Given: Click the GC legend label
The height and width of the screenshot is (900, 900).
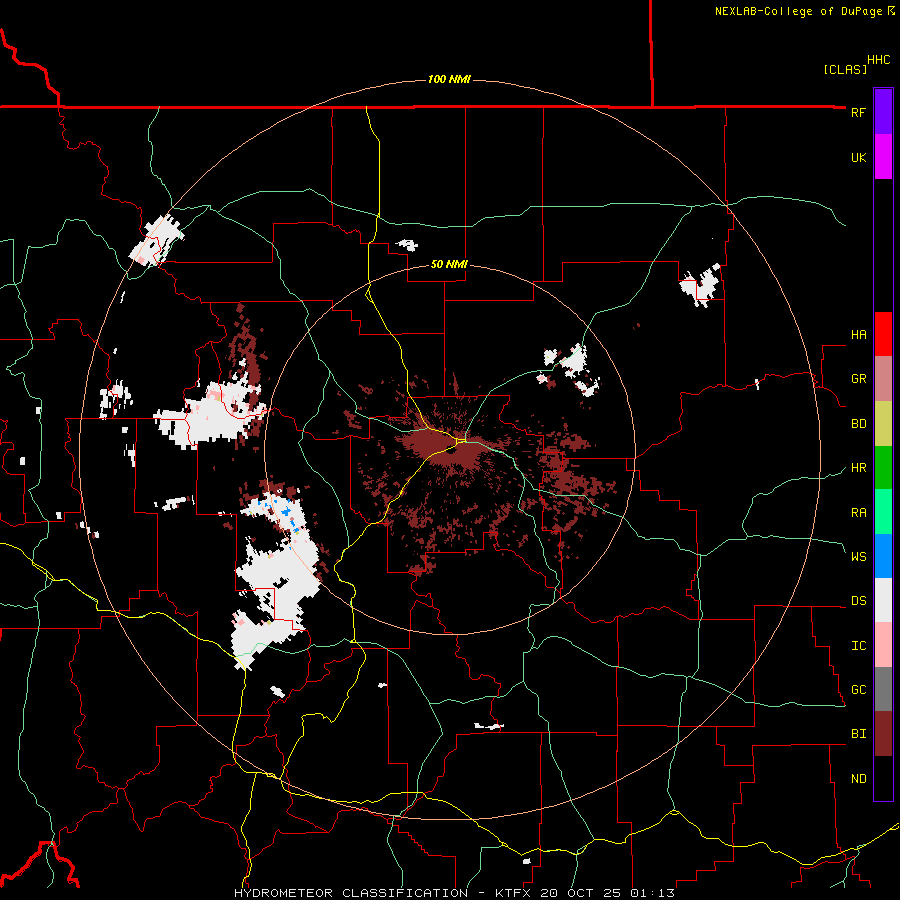Looking at the screenshot, I should click(858, 690).
